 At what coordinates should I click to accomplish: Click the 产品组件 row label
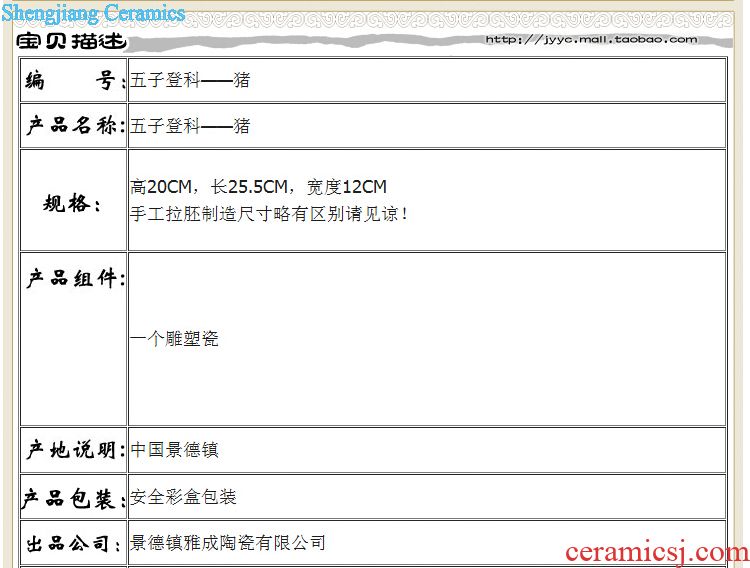tap(74, 279)
